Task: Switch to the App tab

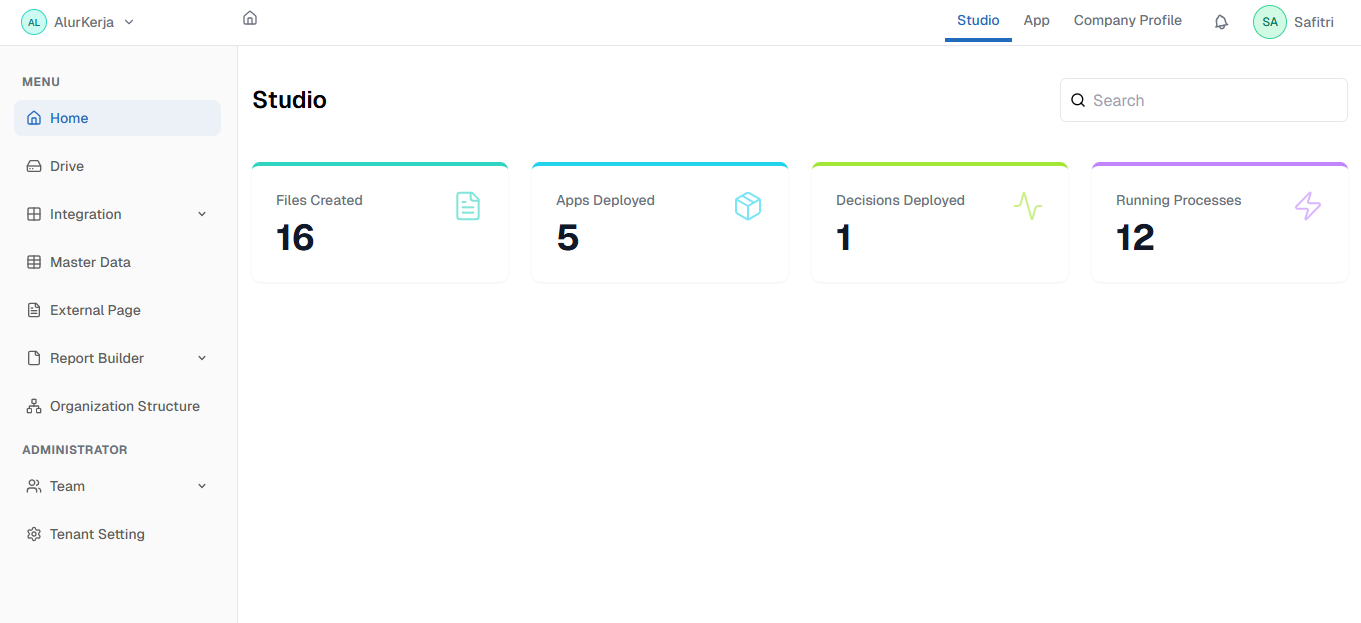Action: [1036, 21]
